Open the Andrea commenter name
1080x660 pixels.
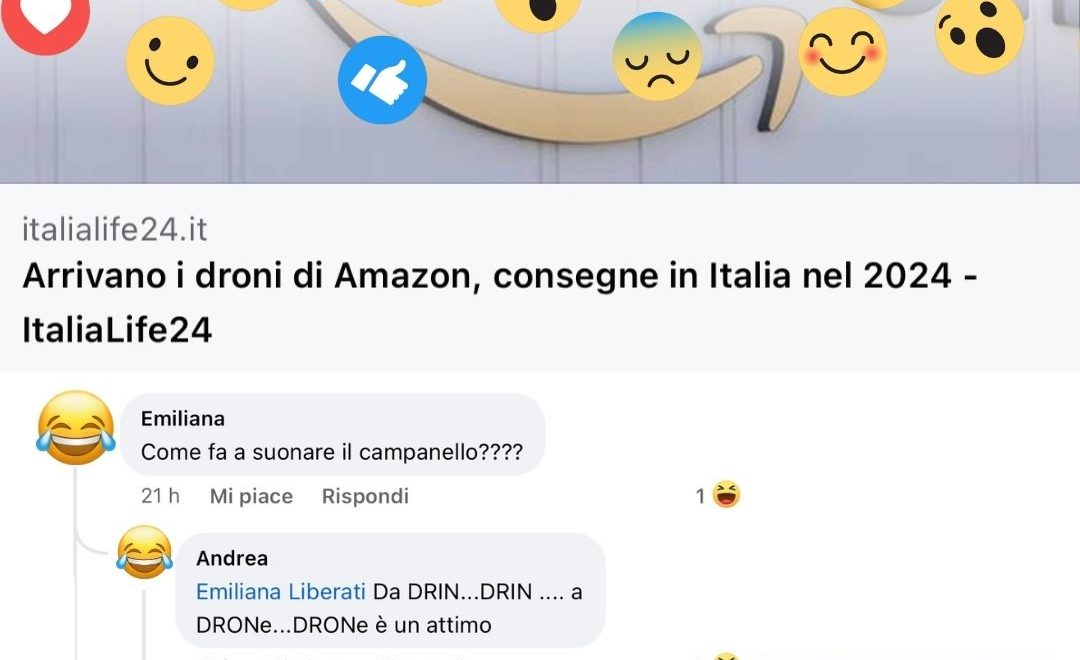[x=232, y=558]
